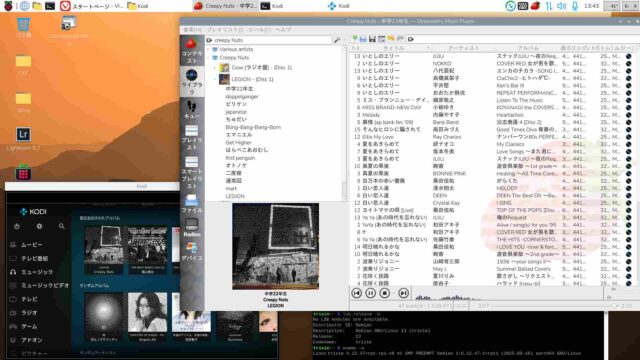Image resolution: width=640 pixels, height=360 pixels.
Task: Switch to Vivaldi スタートページ taskbar window
Action: [x=92, y=6]
